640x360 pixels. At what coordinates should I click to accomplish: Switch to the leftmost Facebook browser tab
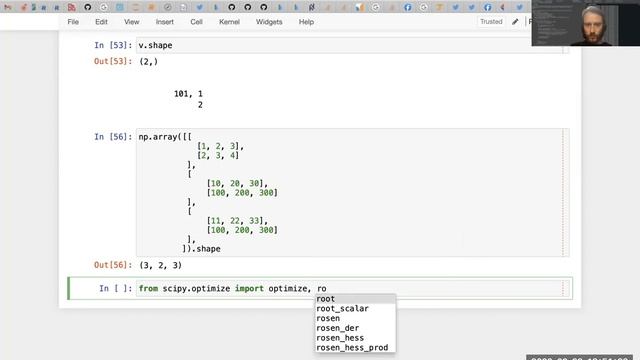click(407, 7)
